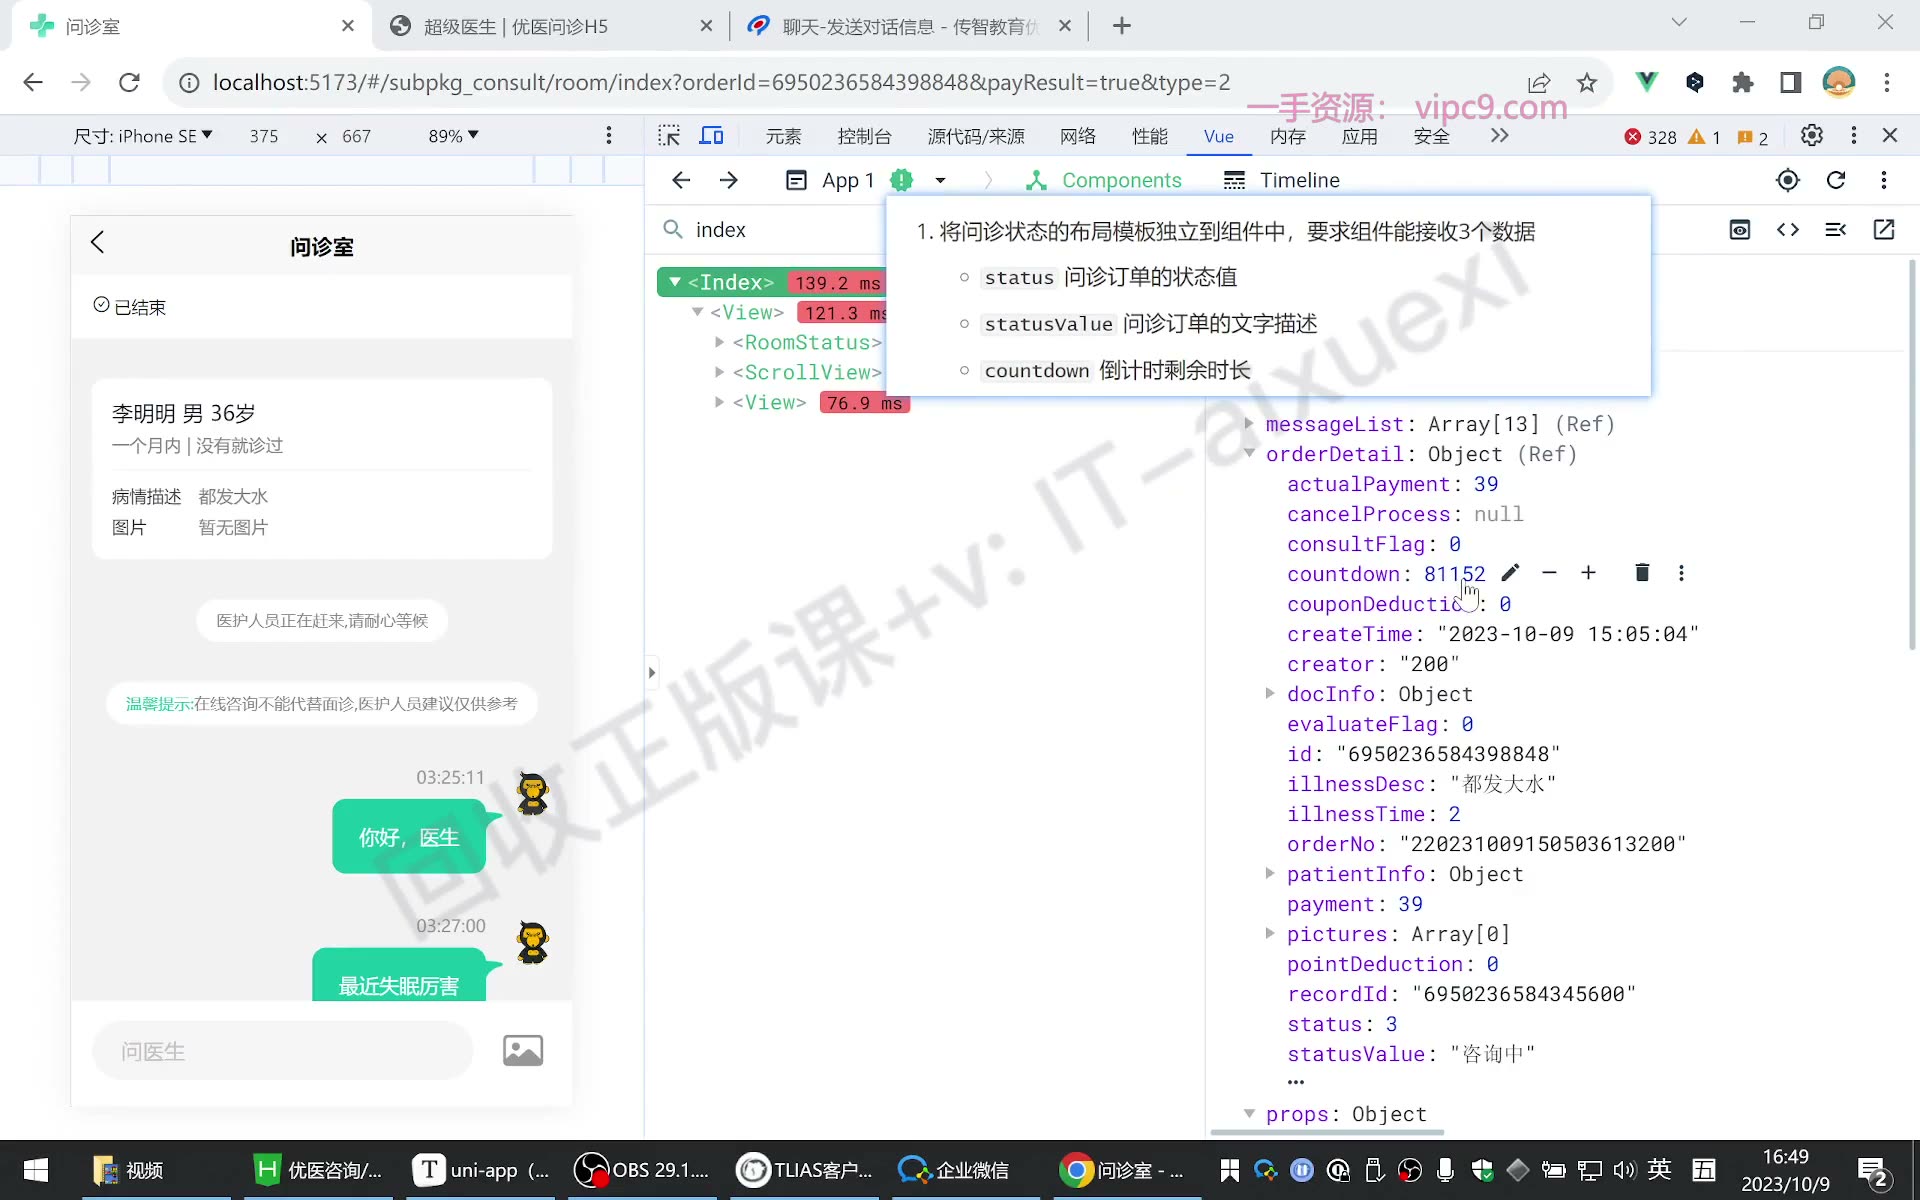Image resolution: width=1920 pixels, height=1200 pixels.
Task: Open 企业微信 from the taskbar
Action: 954,1170
